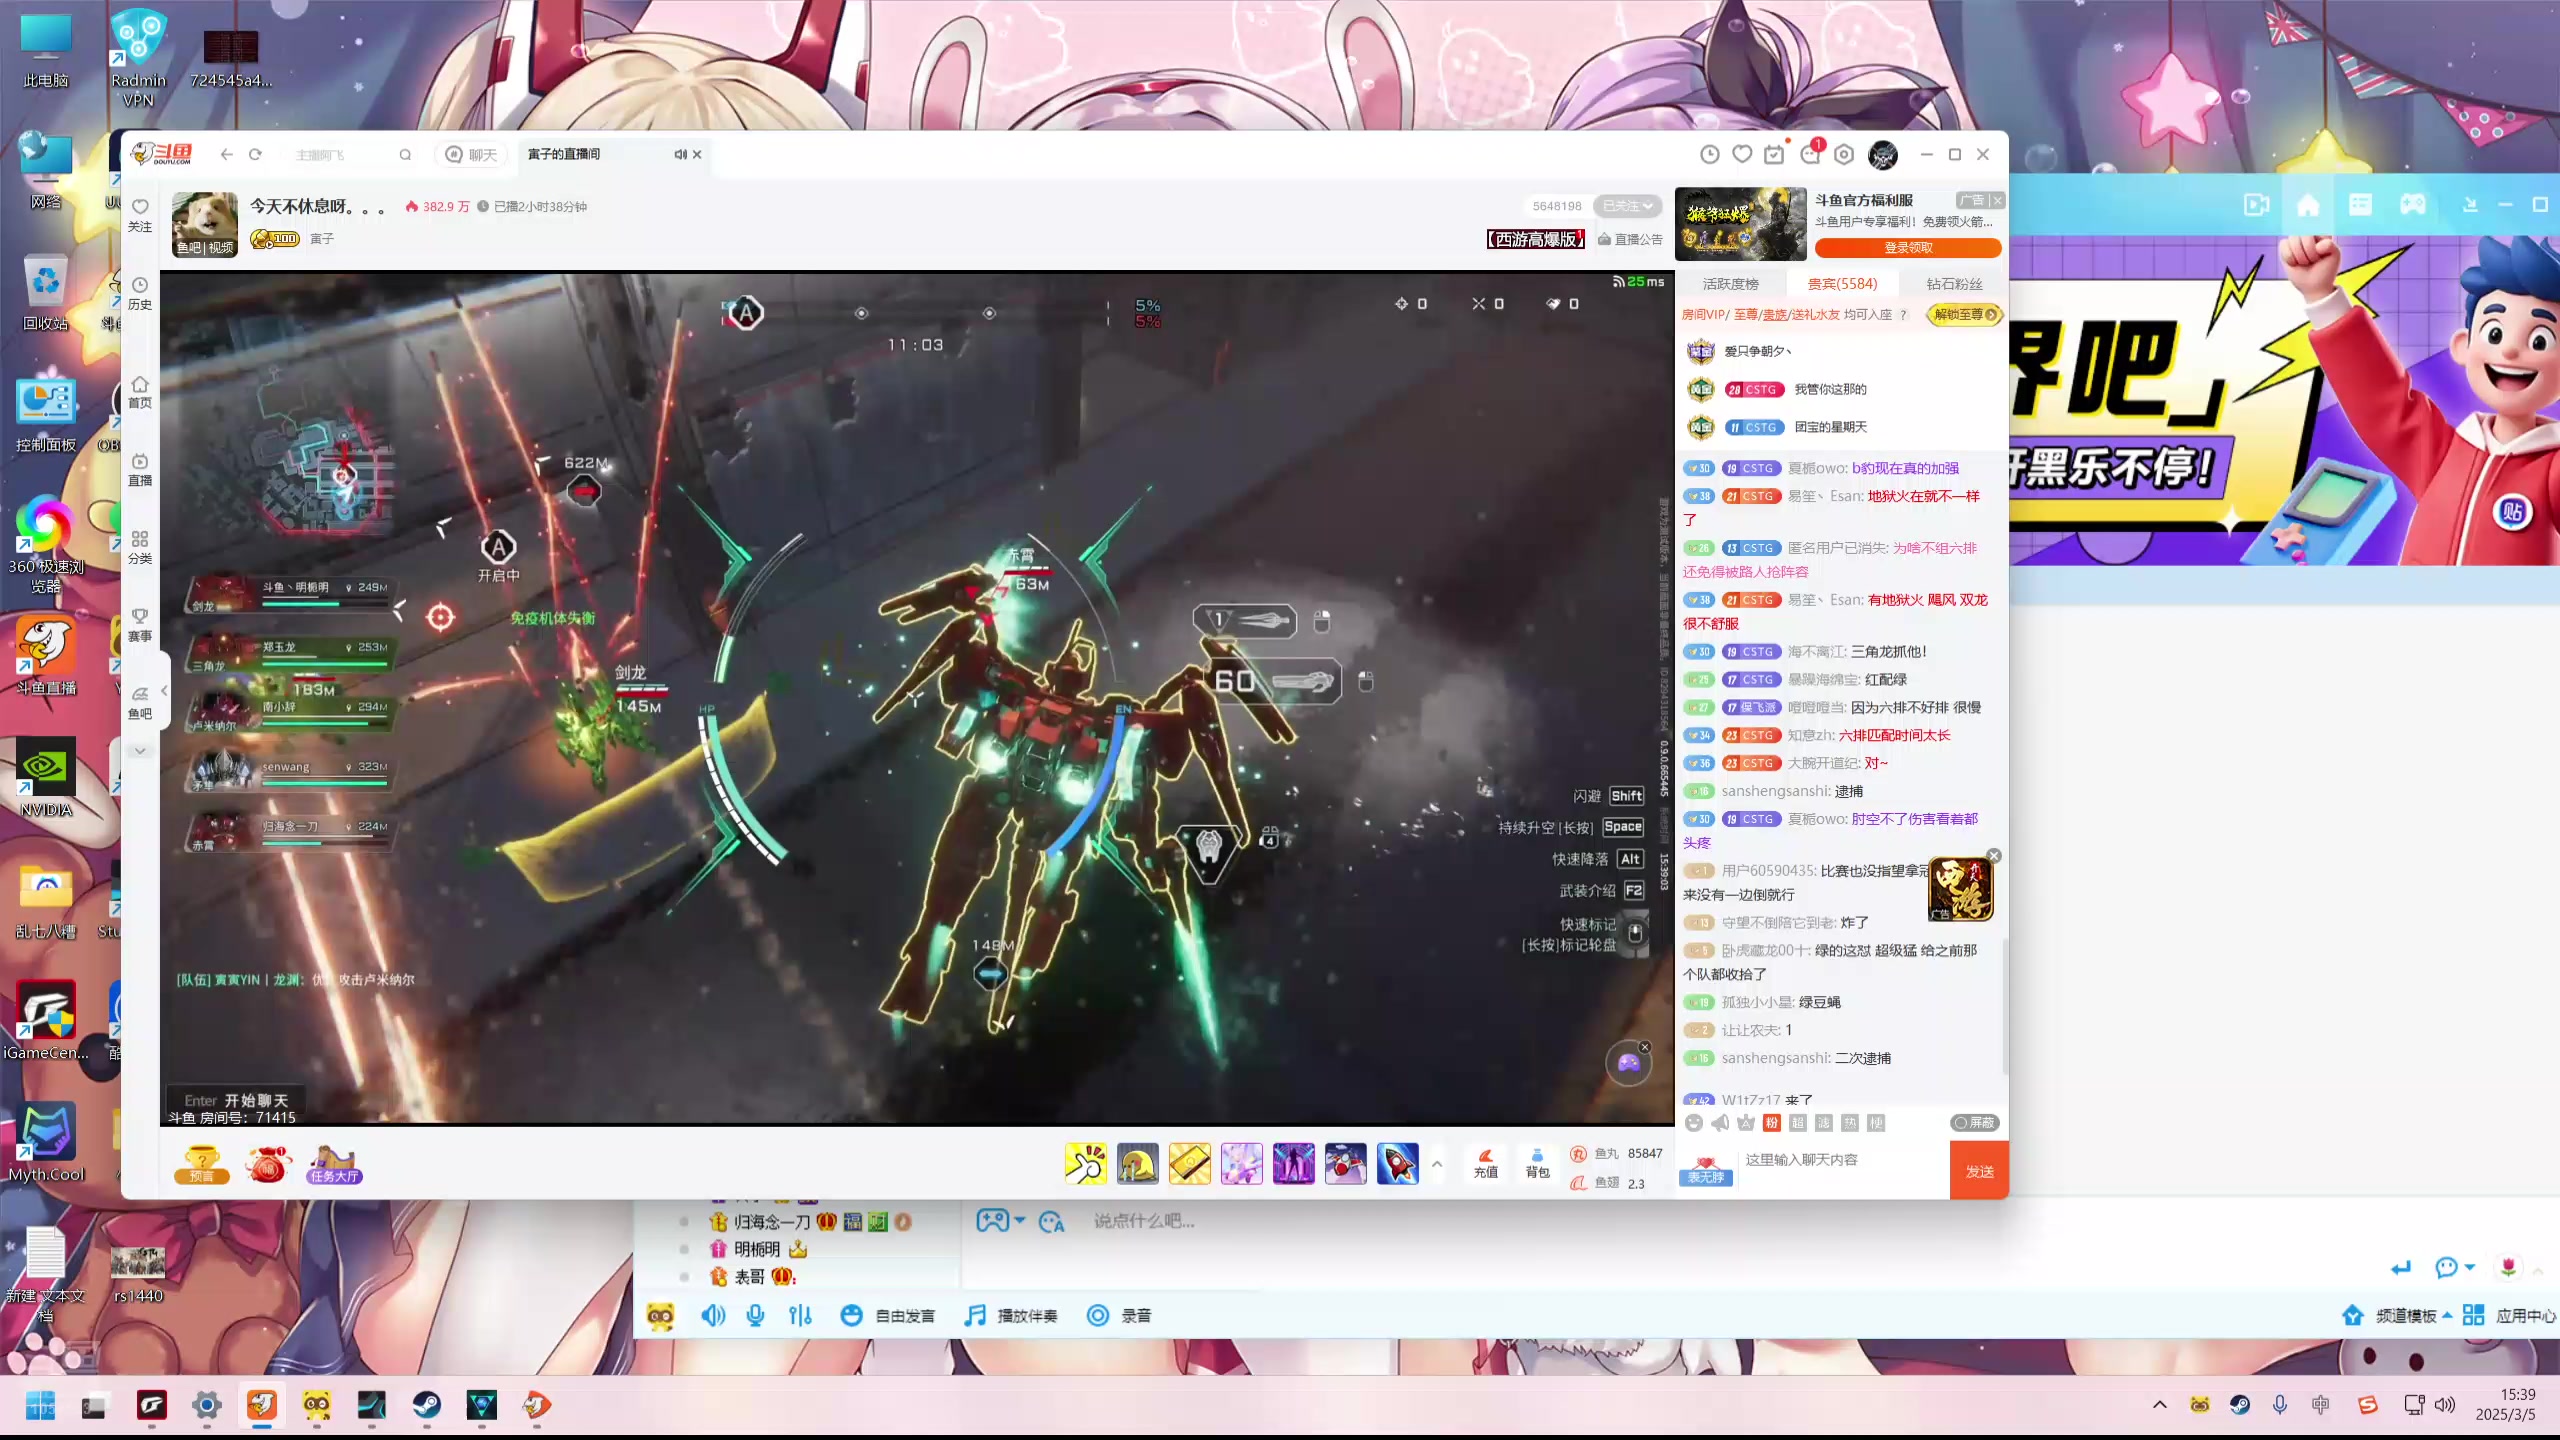This screenshot has height=1440, width=2560.
Task: Open 分类 (categories) in left sidebar
Action: pos(140,547)
